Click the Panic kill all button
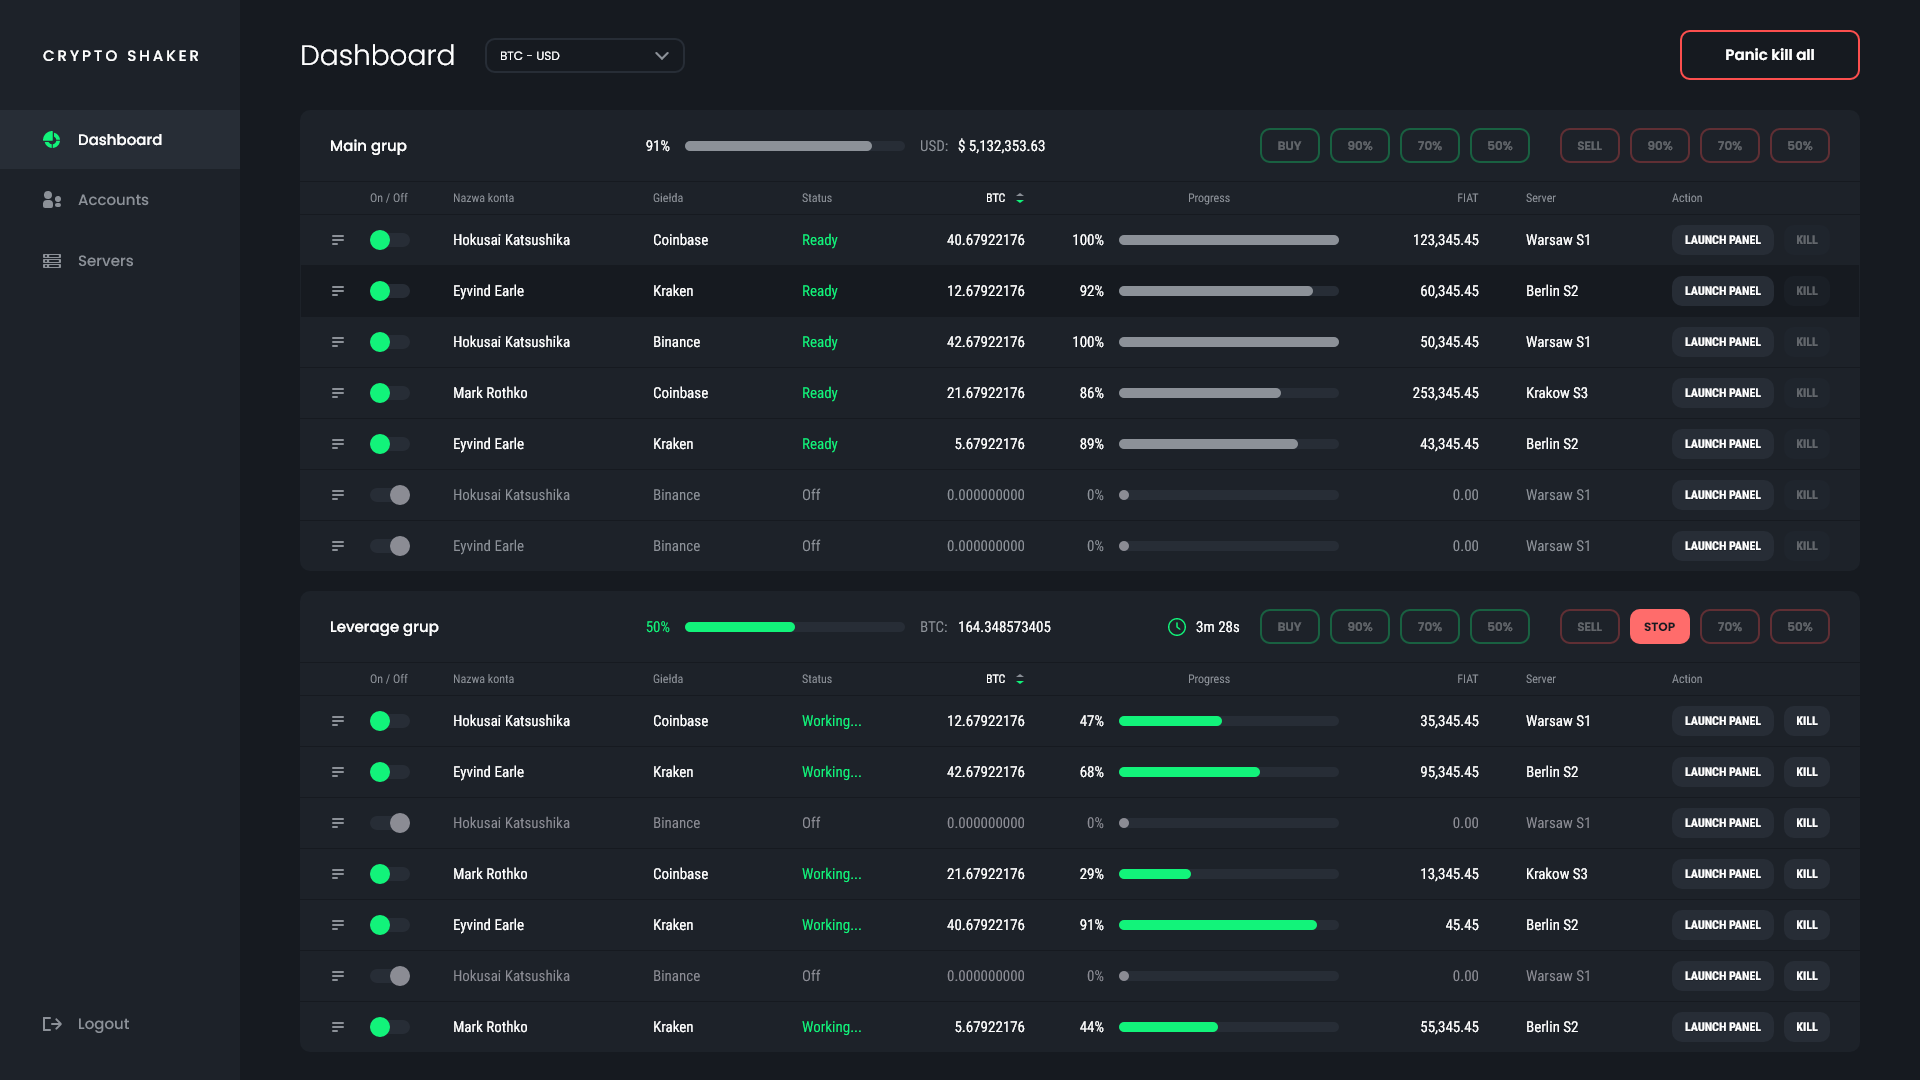Screen dimensions: 1920x1080 (1770, 55)
